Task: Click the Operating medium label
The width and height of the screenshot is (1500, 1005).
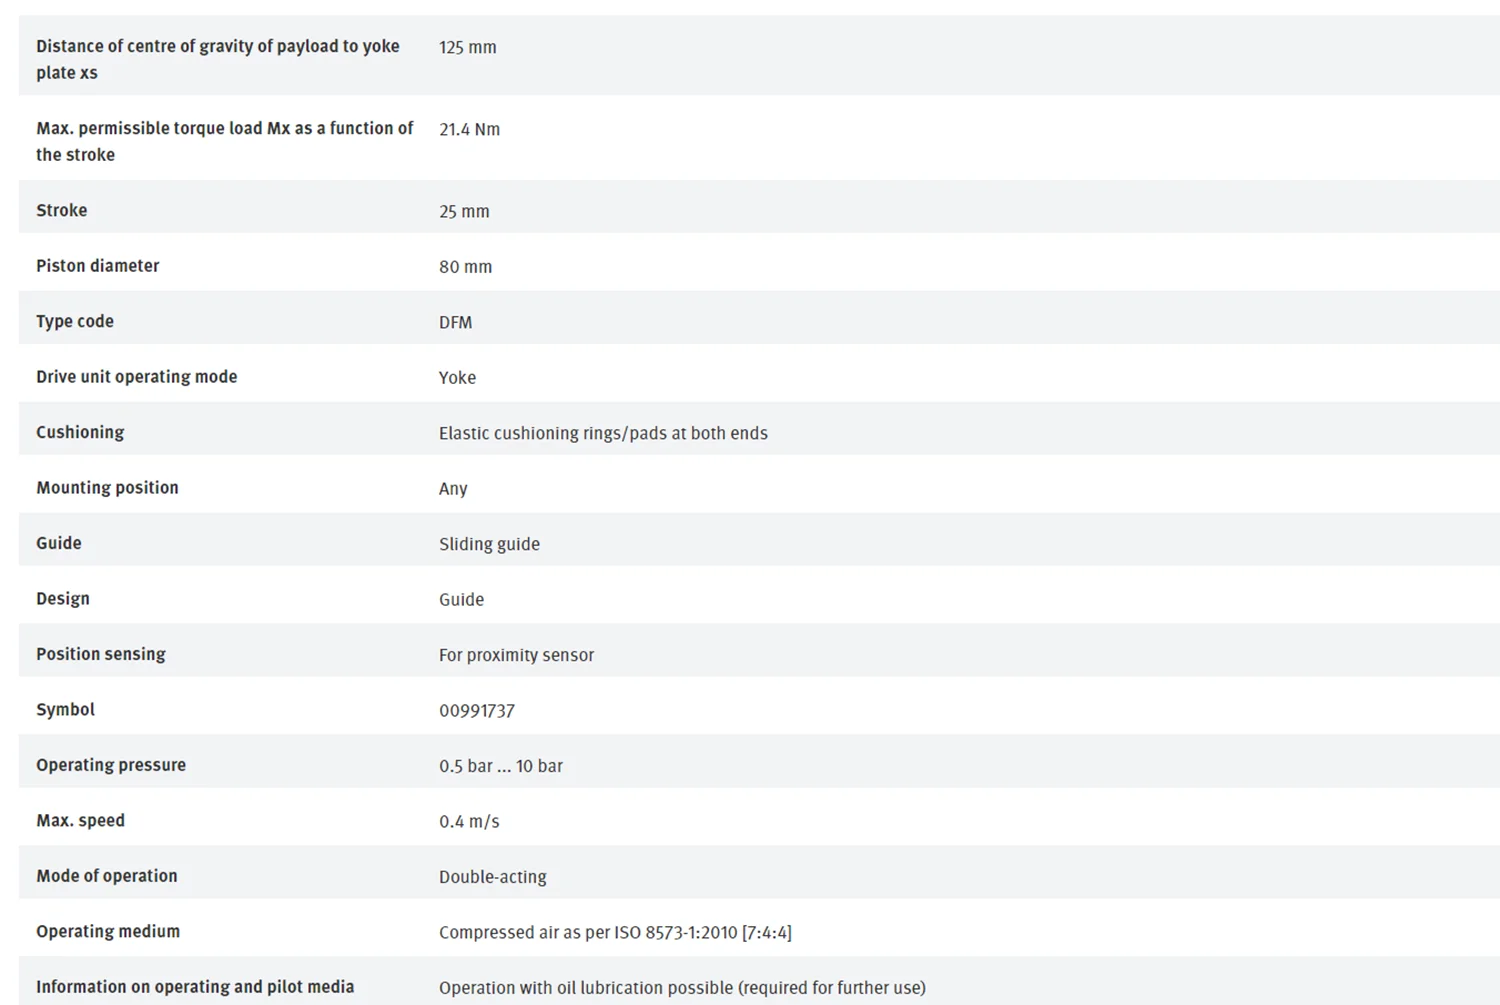Action: point(108,932)
